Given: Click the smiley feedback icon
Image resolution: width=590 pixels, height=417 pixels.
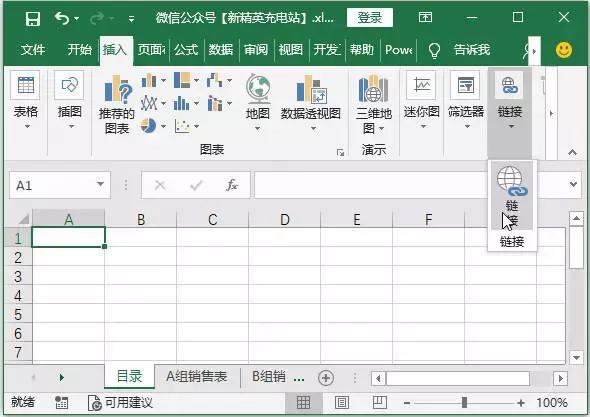Looking at the screenshot, I should (564, 50).
